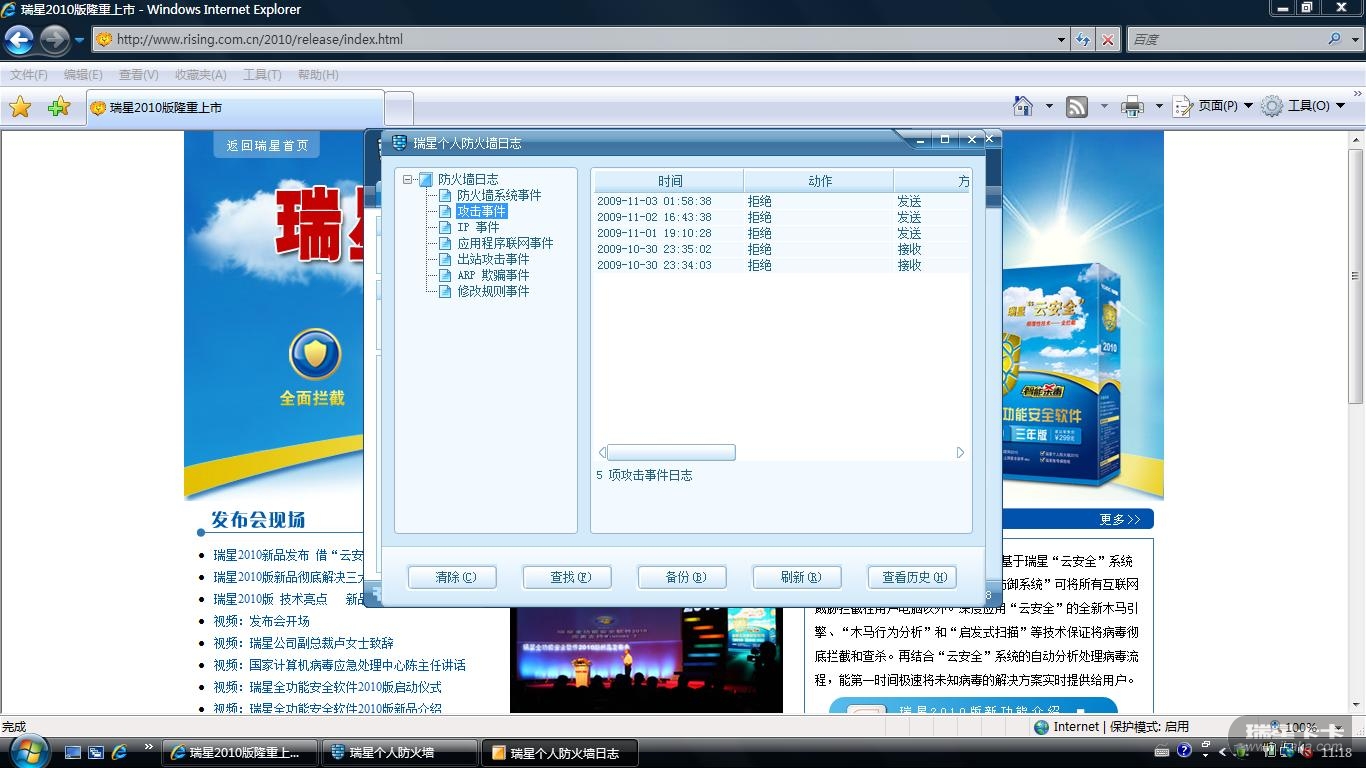Open the 视频：发布会开场 link
Viewport: 1366px width, 768px height.
coord(261,621)
